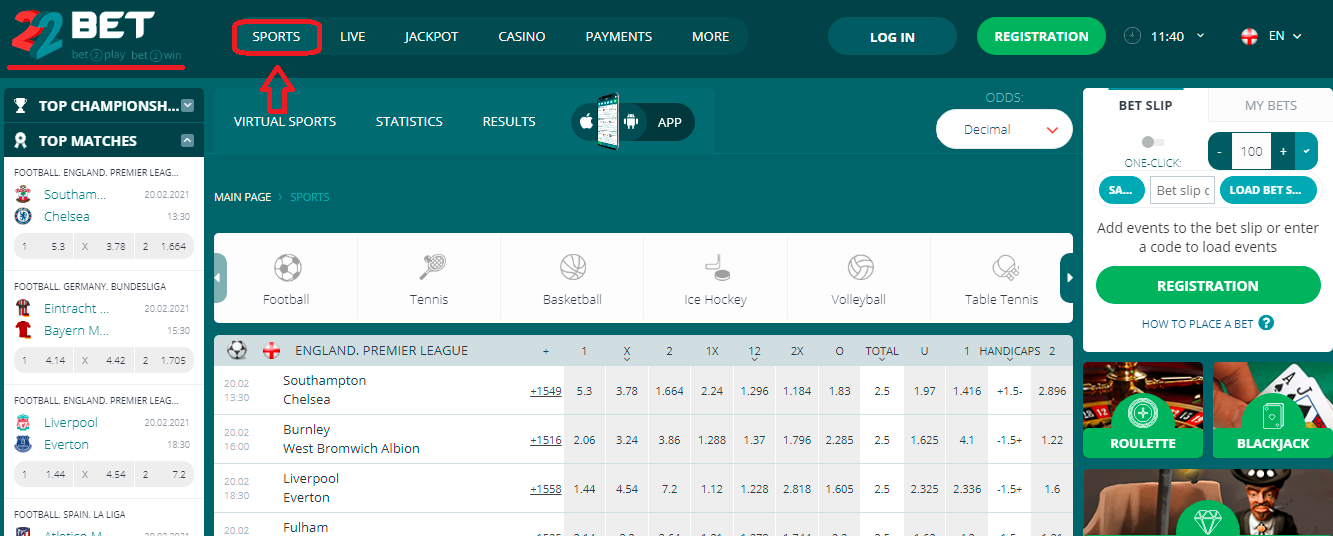Click the Top Matches ribbon icon

(x=20, y=140)
